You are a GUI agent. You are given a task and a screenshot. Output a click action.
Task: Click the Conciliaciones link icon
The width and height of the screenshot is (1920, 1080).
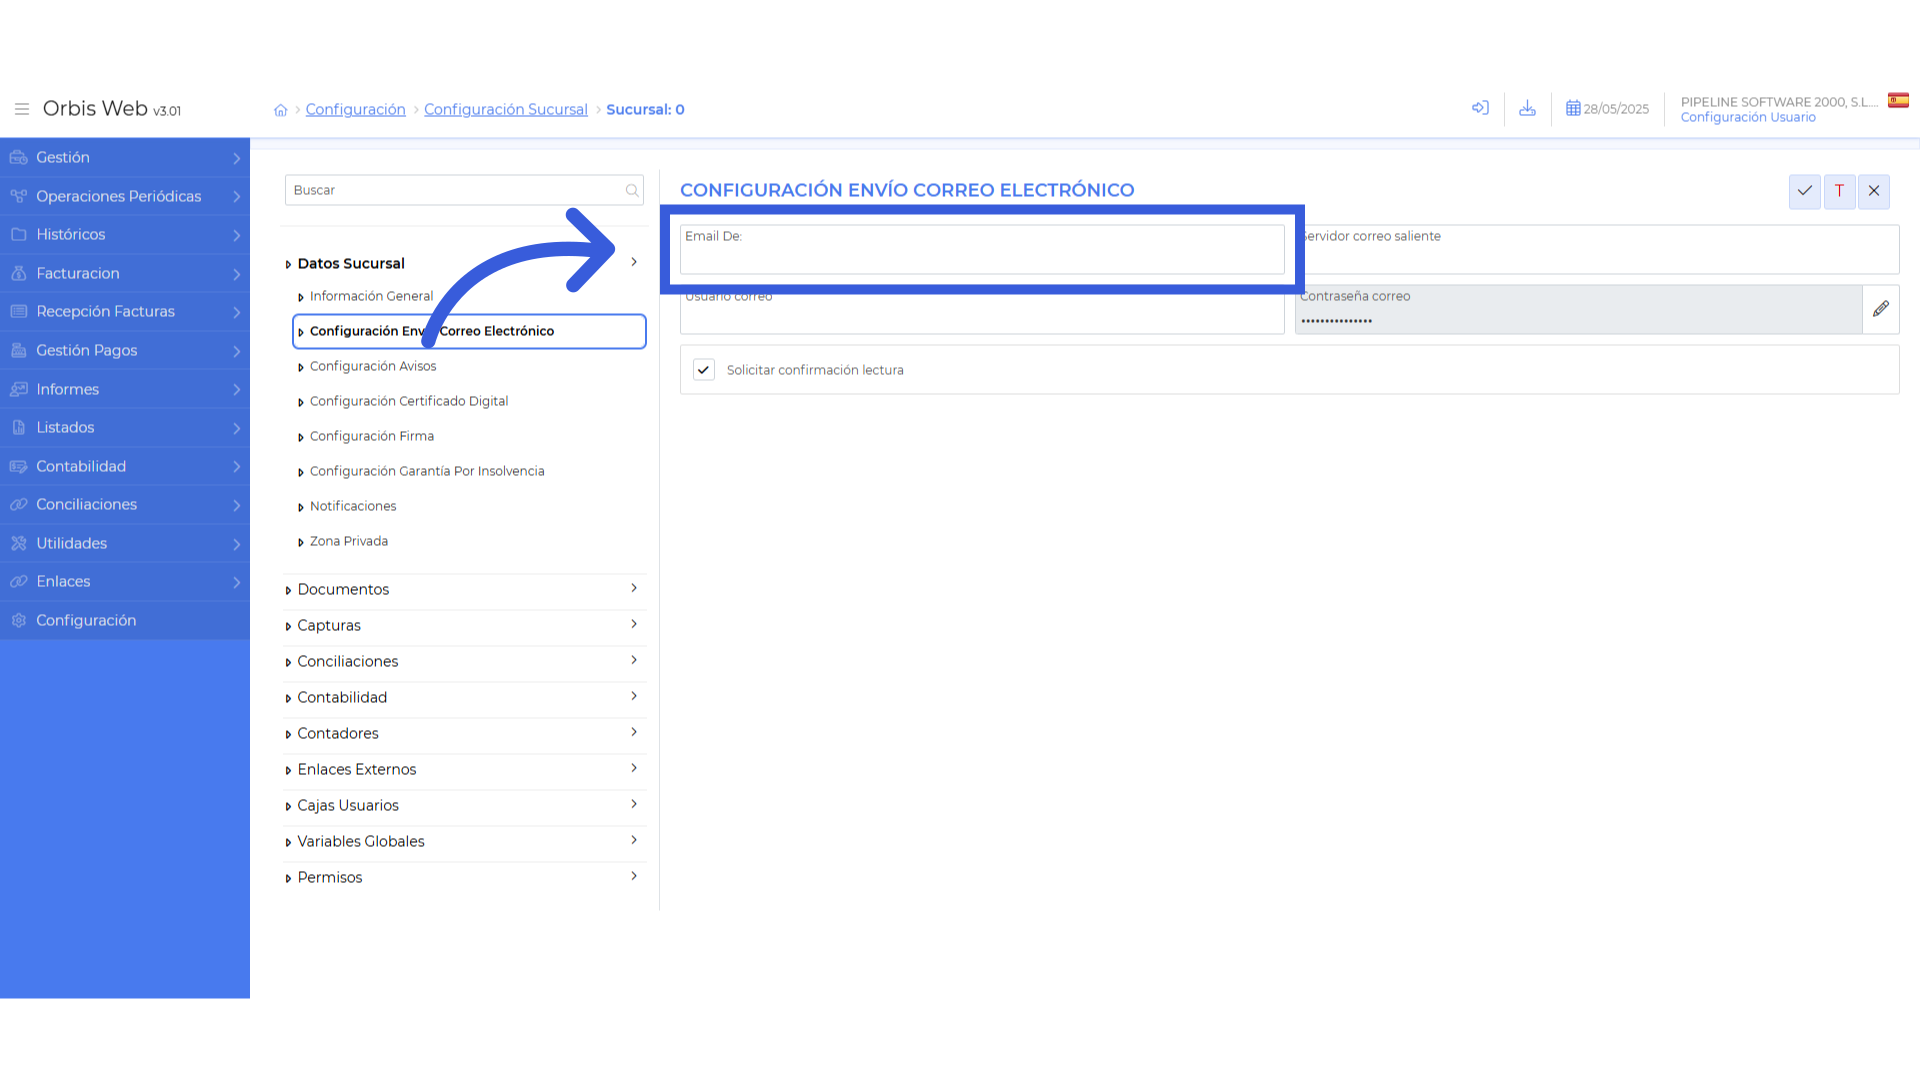tap(18, 504)
